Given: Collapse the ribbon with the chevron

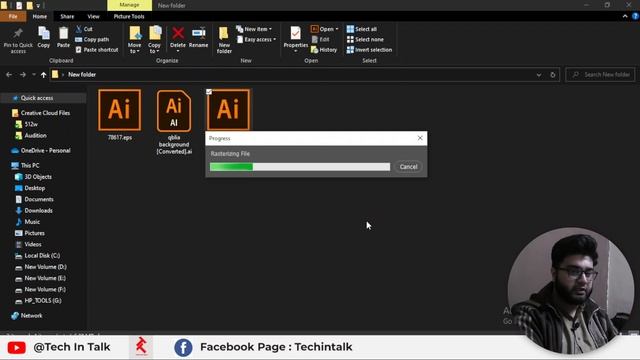Looking at the screenshot, I should click(625, 16).
